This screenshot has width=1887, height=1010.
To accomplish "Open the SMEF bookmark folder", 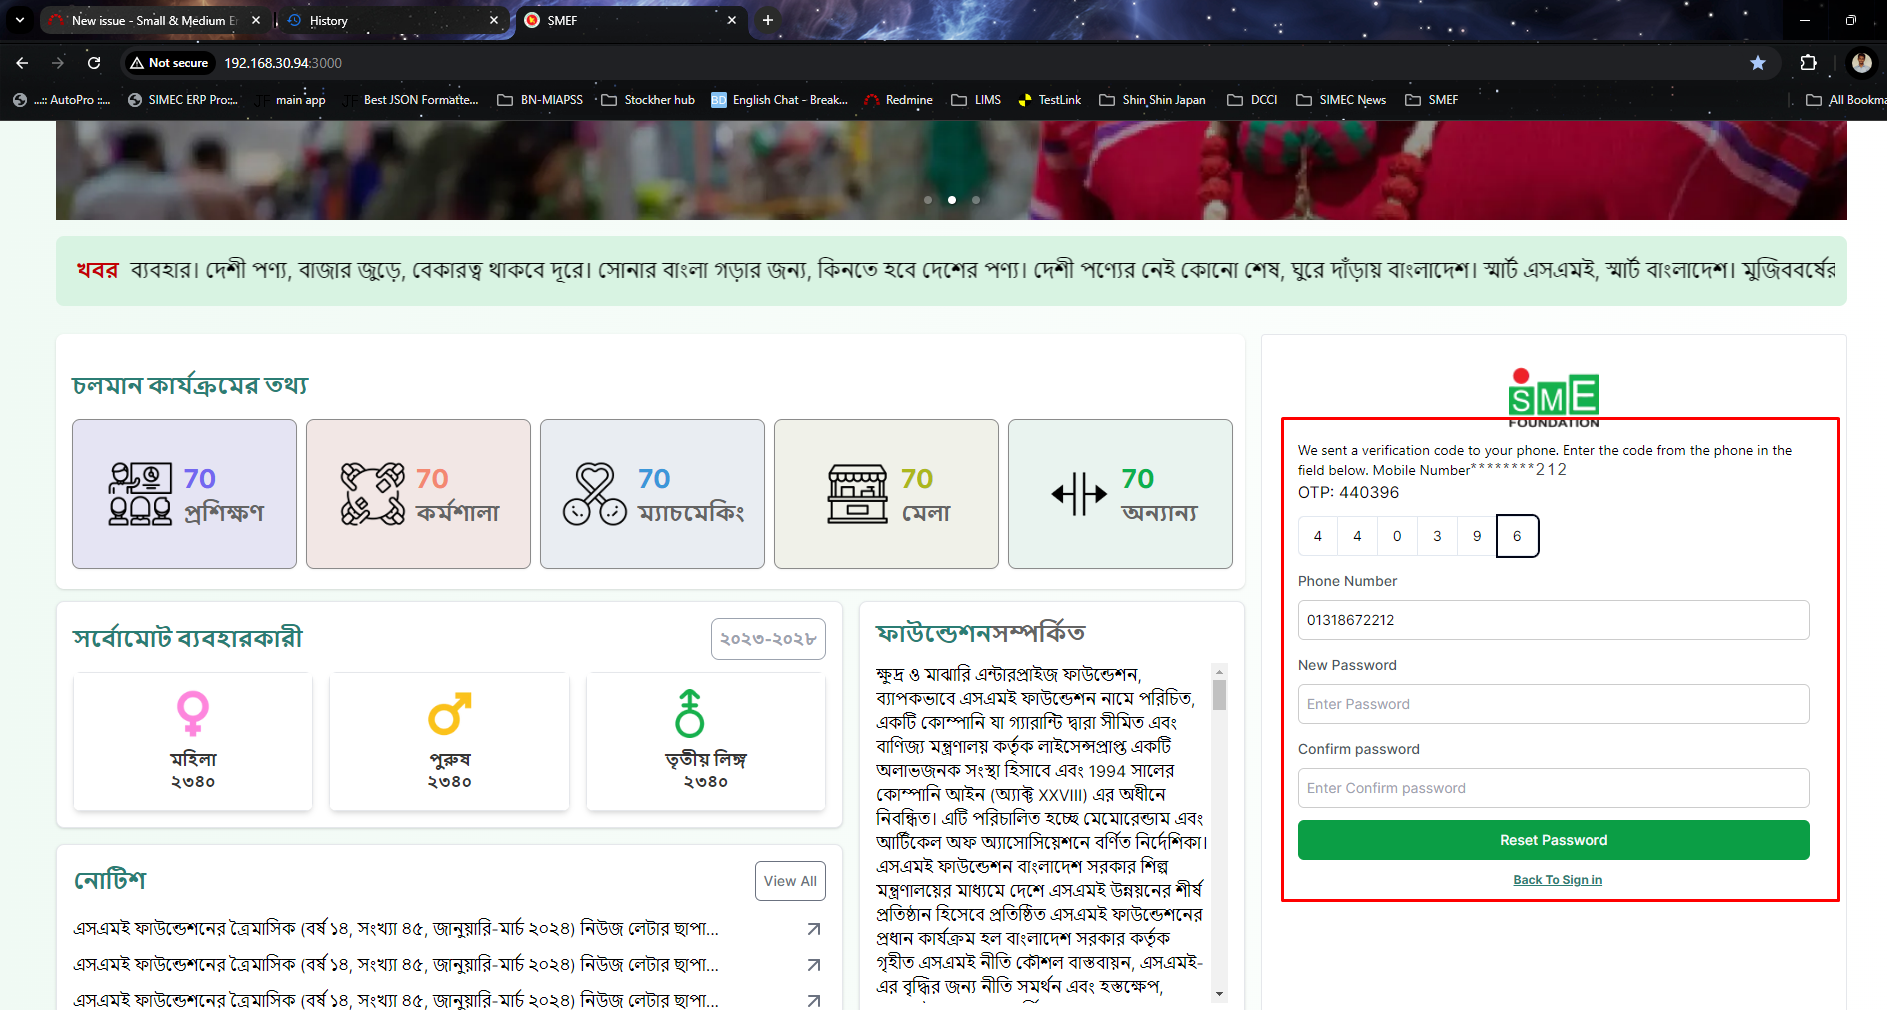I will click(1432, 100).
